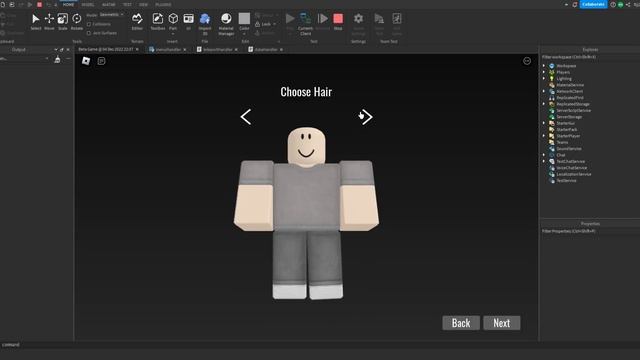Clear output with the broom icon
The width and height of the screenshot is (640, 360).
[x=57, y=60]
